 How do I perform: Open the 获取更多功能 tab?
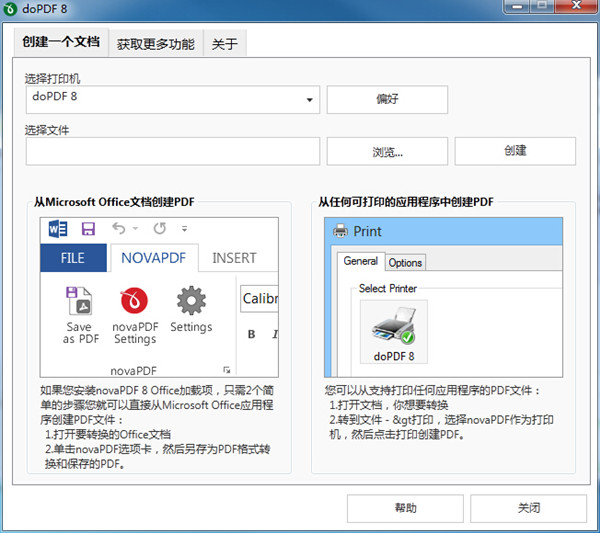[156, 44]
